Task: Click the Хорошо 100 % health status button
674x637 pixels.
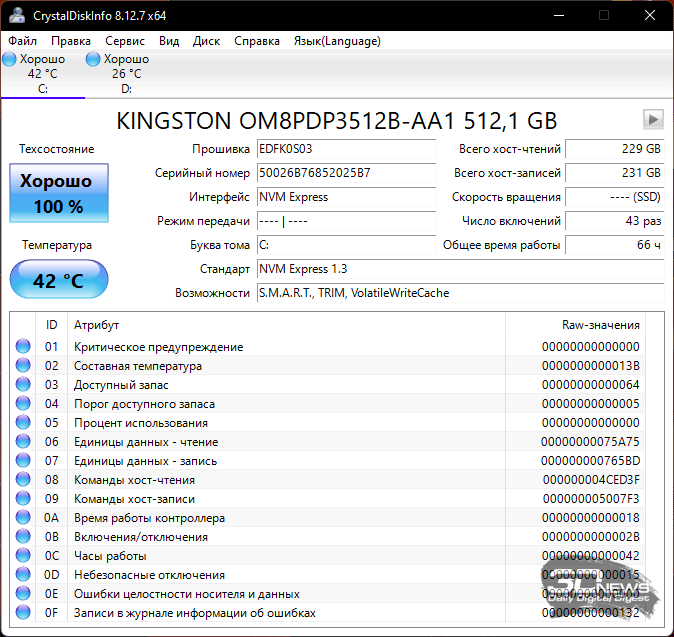Action: [x=59, y=193]
